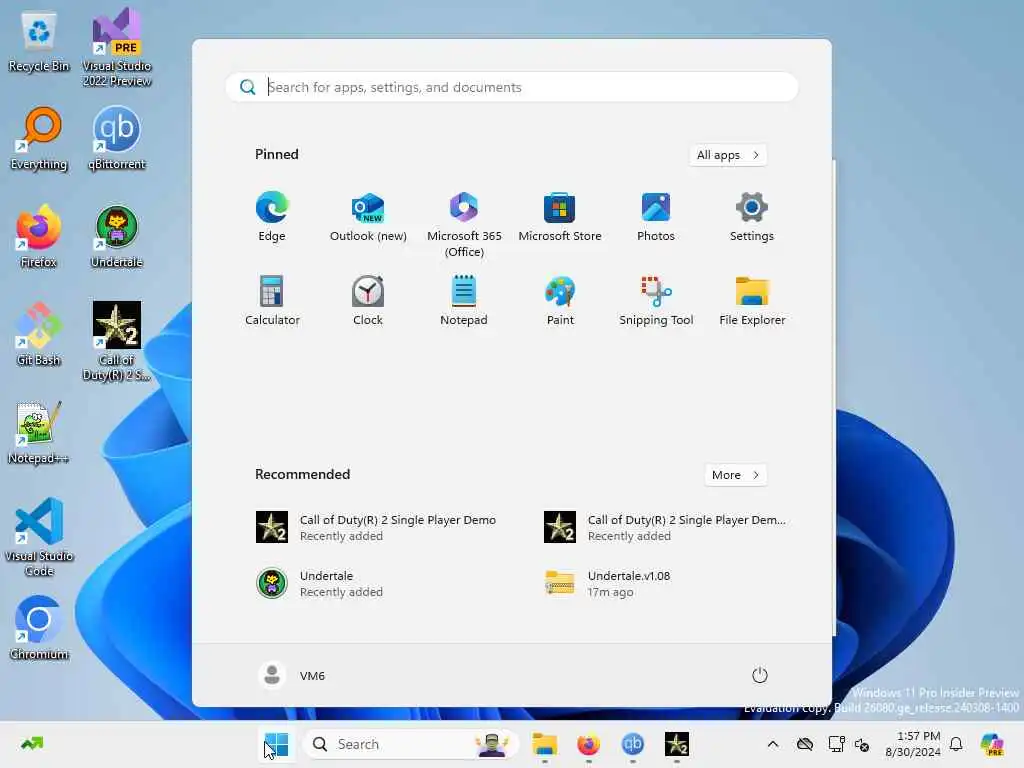Launch Outlook (new) from pinned apps
Screen dimensions: 1024x768
[x=368, y=217]
